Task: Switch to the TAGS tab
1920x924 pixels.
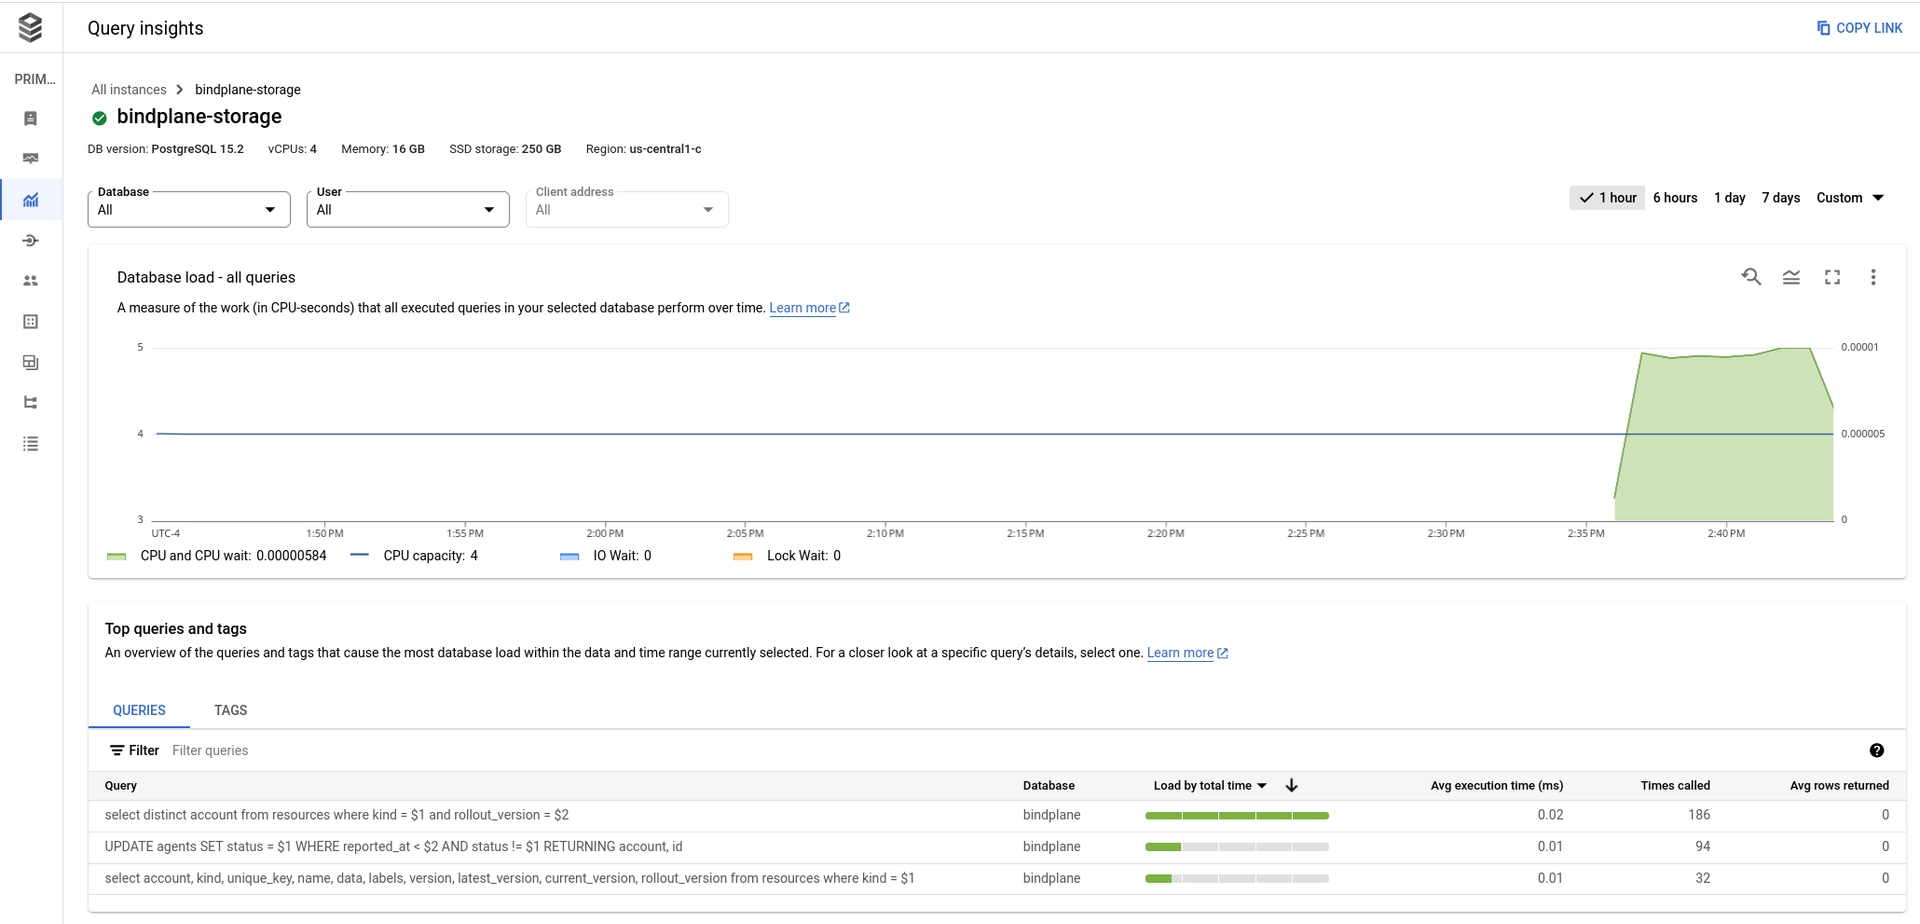Action: pos(230,710)
